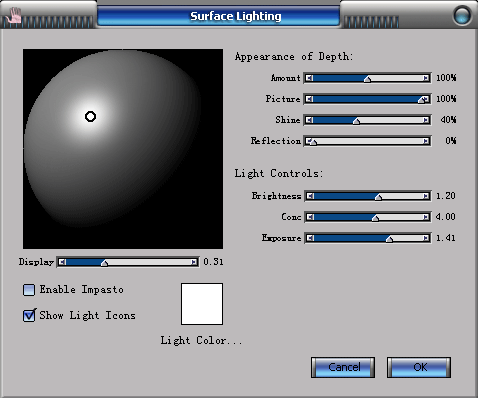Click the Shine slider's right arrow
Viewport: 478px width, 398px height.
click(x=426, y=120)
